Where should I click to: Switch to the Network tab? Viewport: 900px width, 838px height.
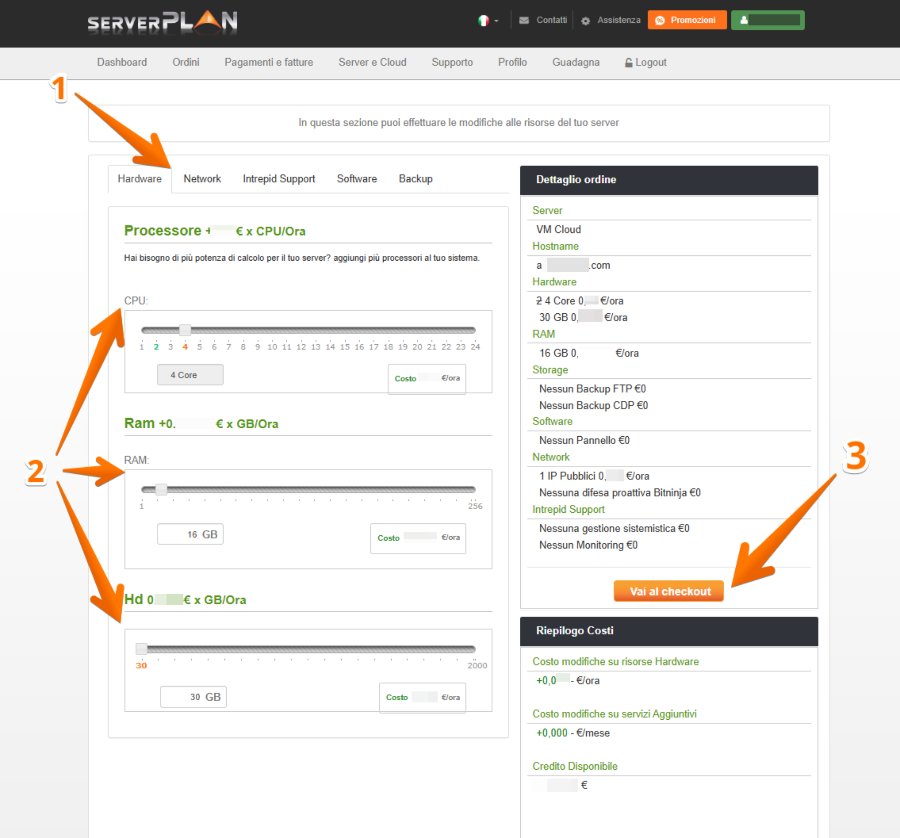point(202,179)
